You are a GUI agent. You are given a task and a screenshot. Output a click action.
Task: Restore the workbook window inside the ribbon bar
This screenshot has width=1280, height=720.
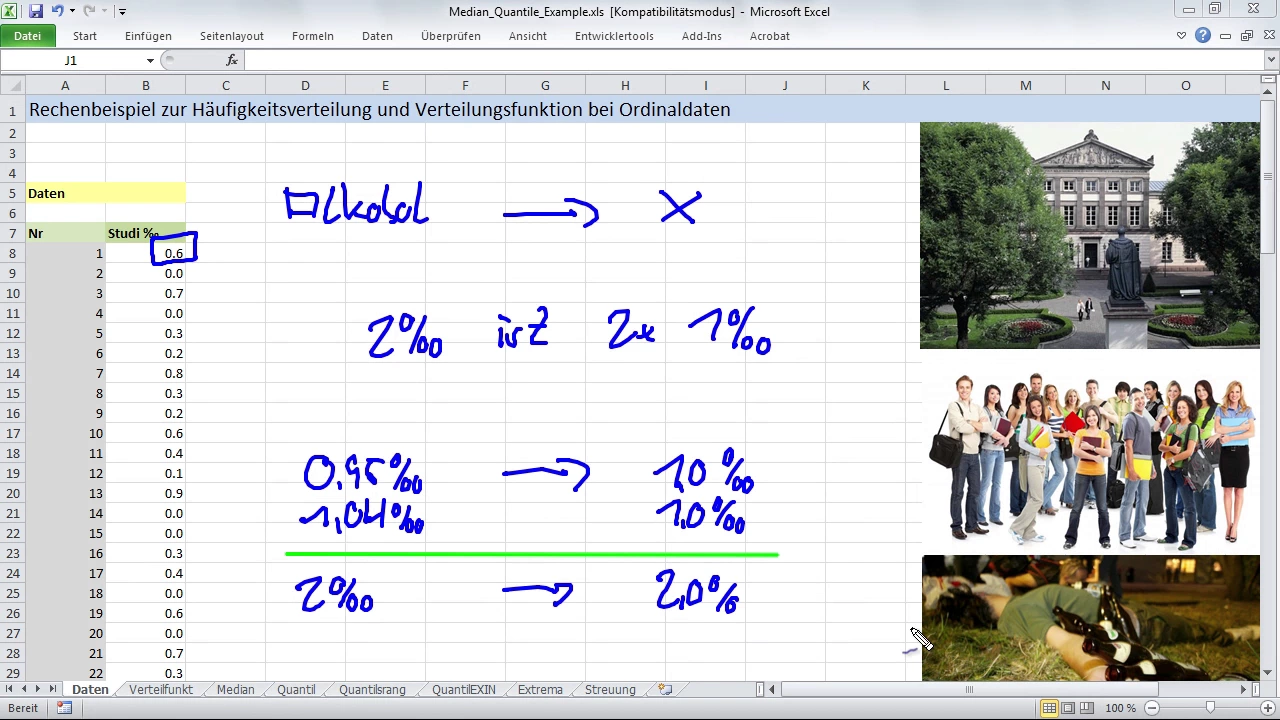pos(1247,36)
